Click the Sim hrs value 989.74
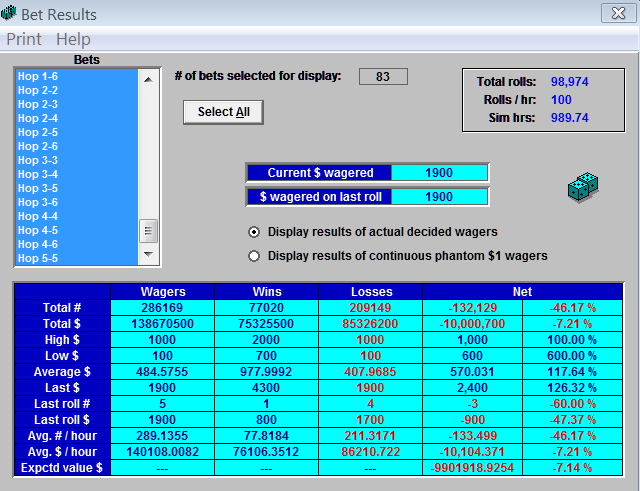This screenshot has width=640, height=491. click(x=569, y=118)
